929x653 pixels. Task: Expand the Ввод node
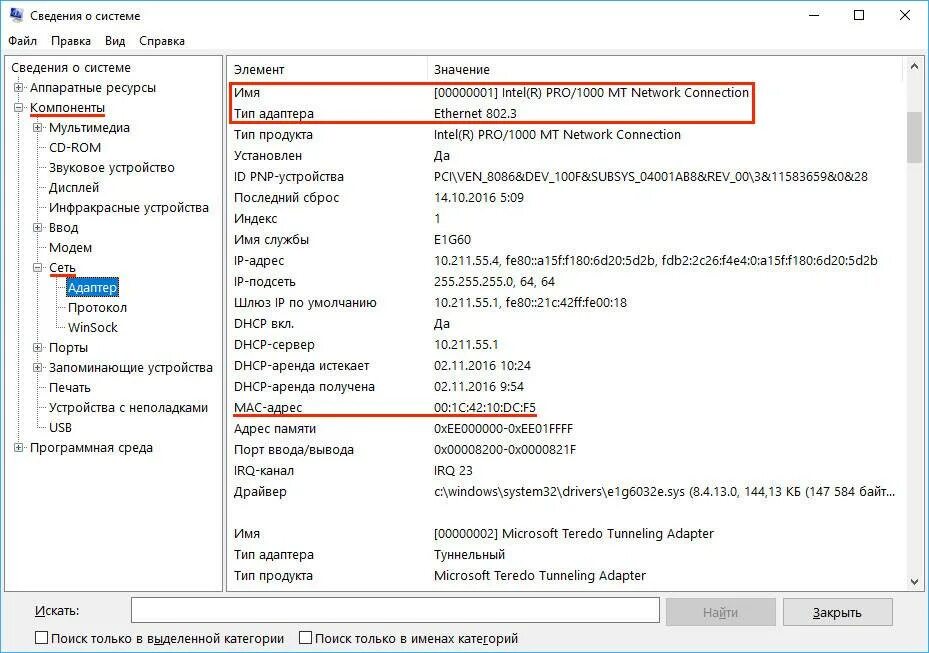[x=37, y=228]
